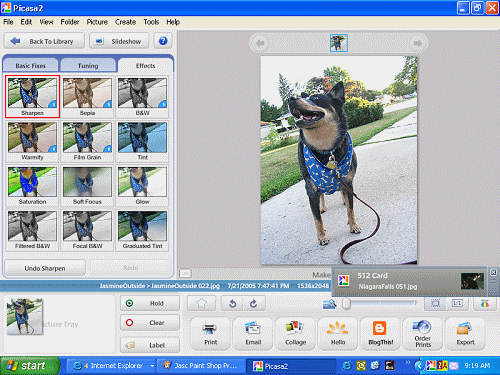Click NiagaraFalls thumbnail in notification

pyautogui.click(x=472, y=281)
